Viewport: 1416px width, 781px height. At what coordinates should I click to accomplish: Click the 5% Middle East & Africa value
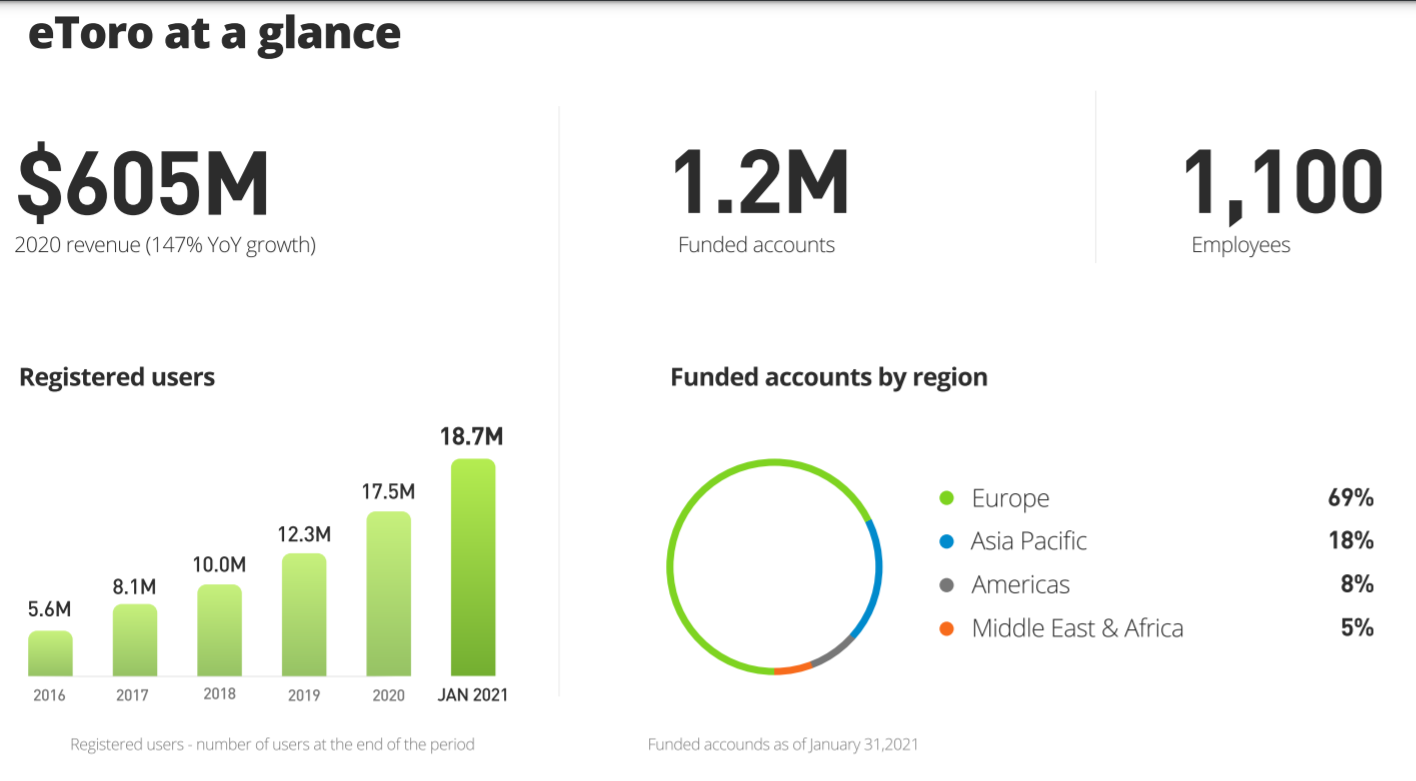coord(1357,629)
